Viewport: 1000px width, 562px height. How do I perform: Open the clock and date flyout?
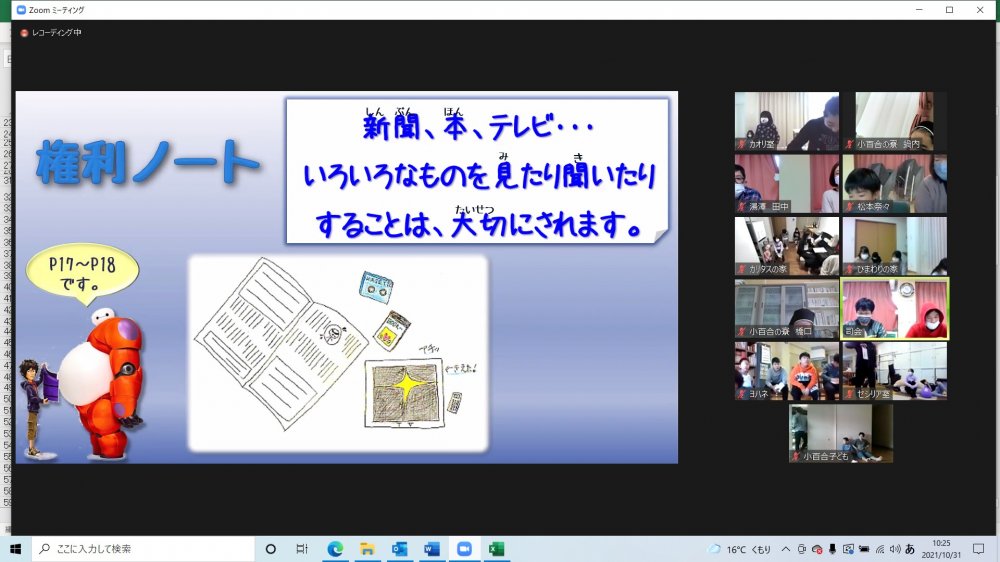pos(942,549)
